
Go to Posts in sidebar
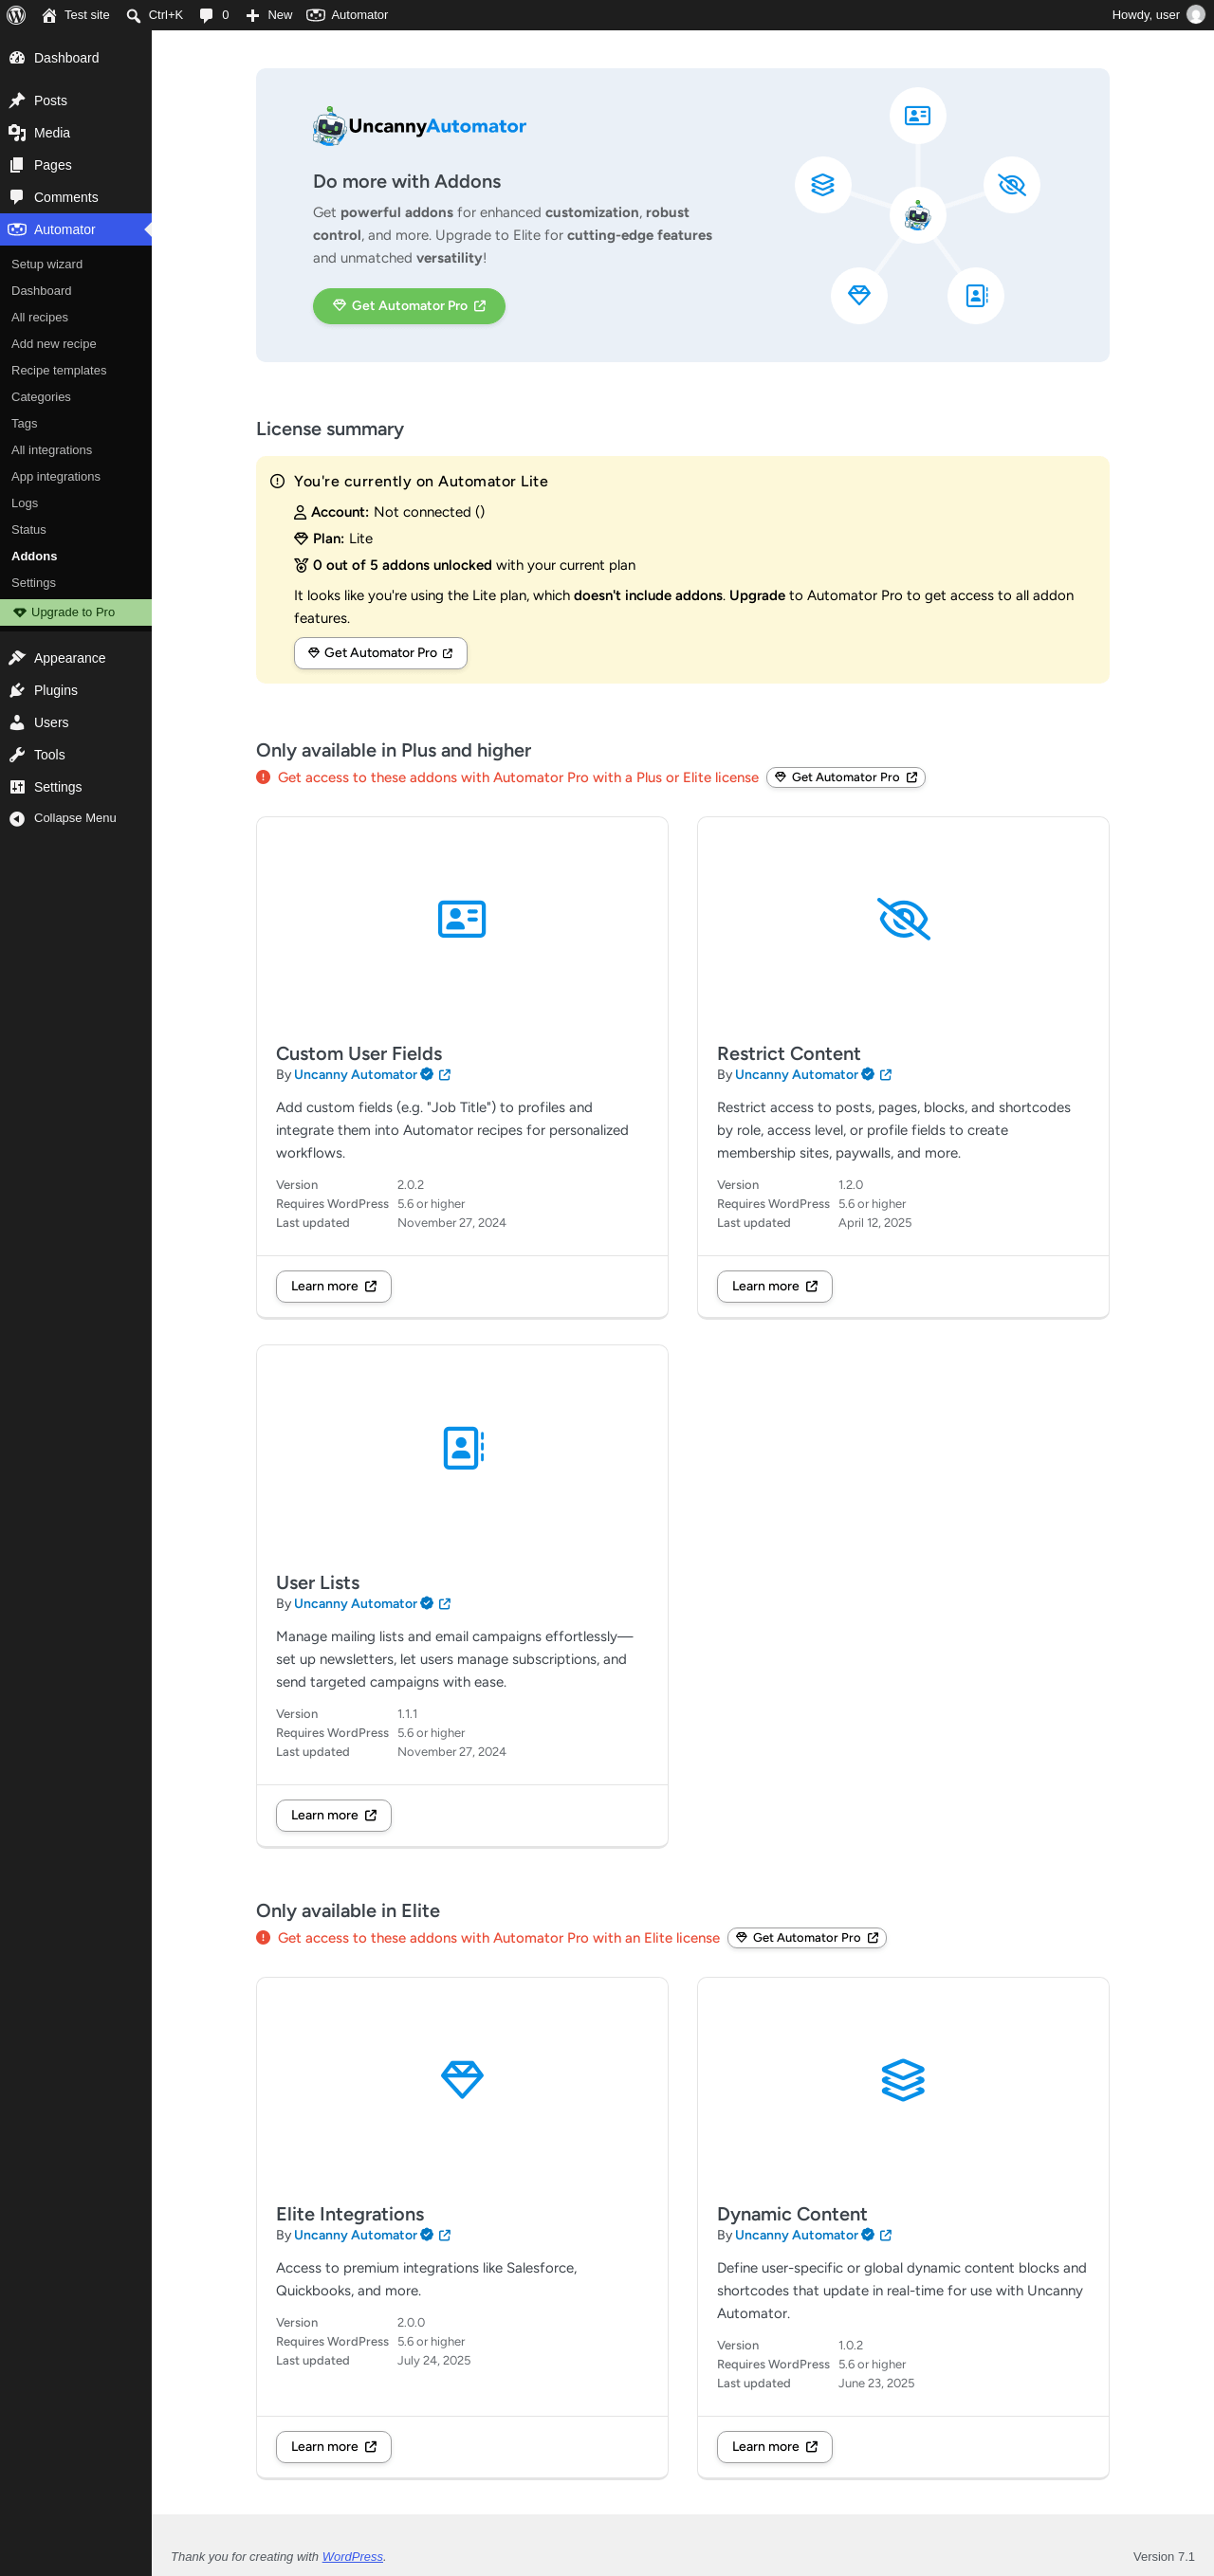(x=76, y=101)
